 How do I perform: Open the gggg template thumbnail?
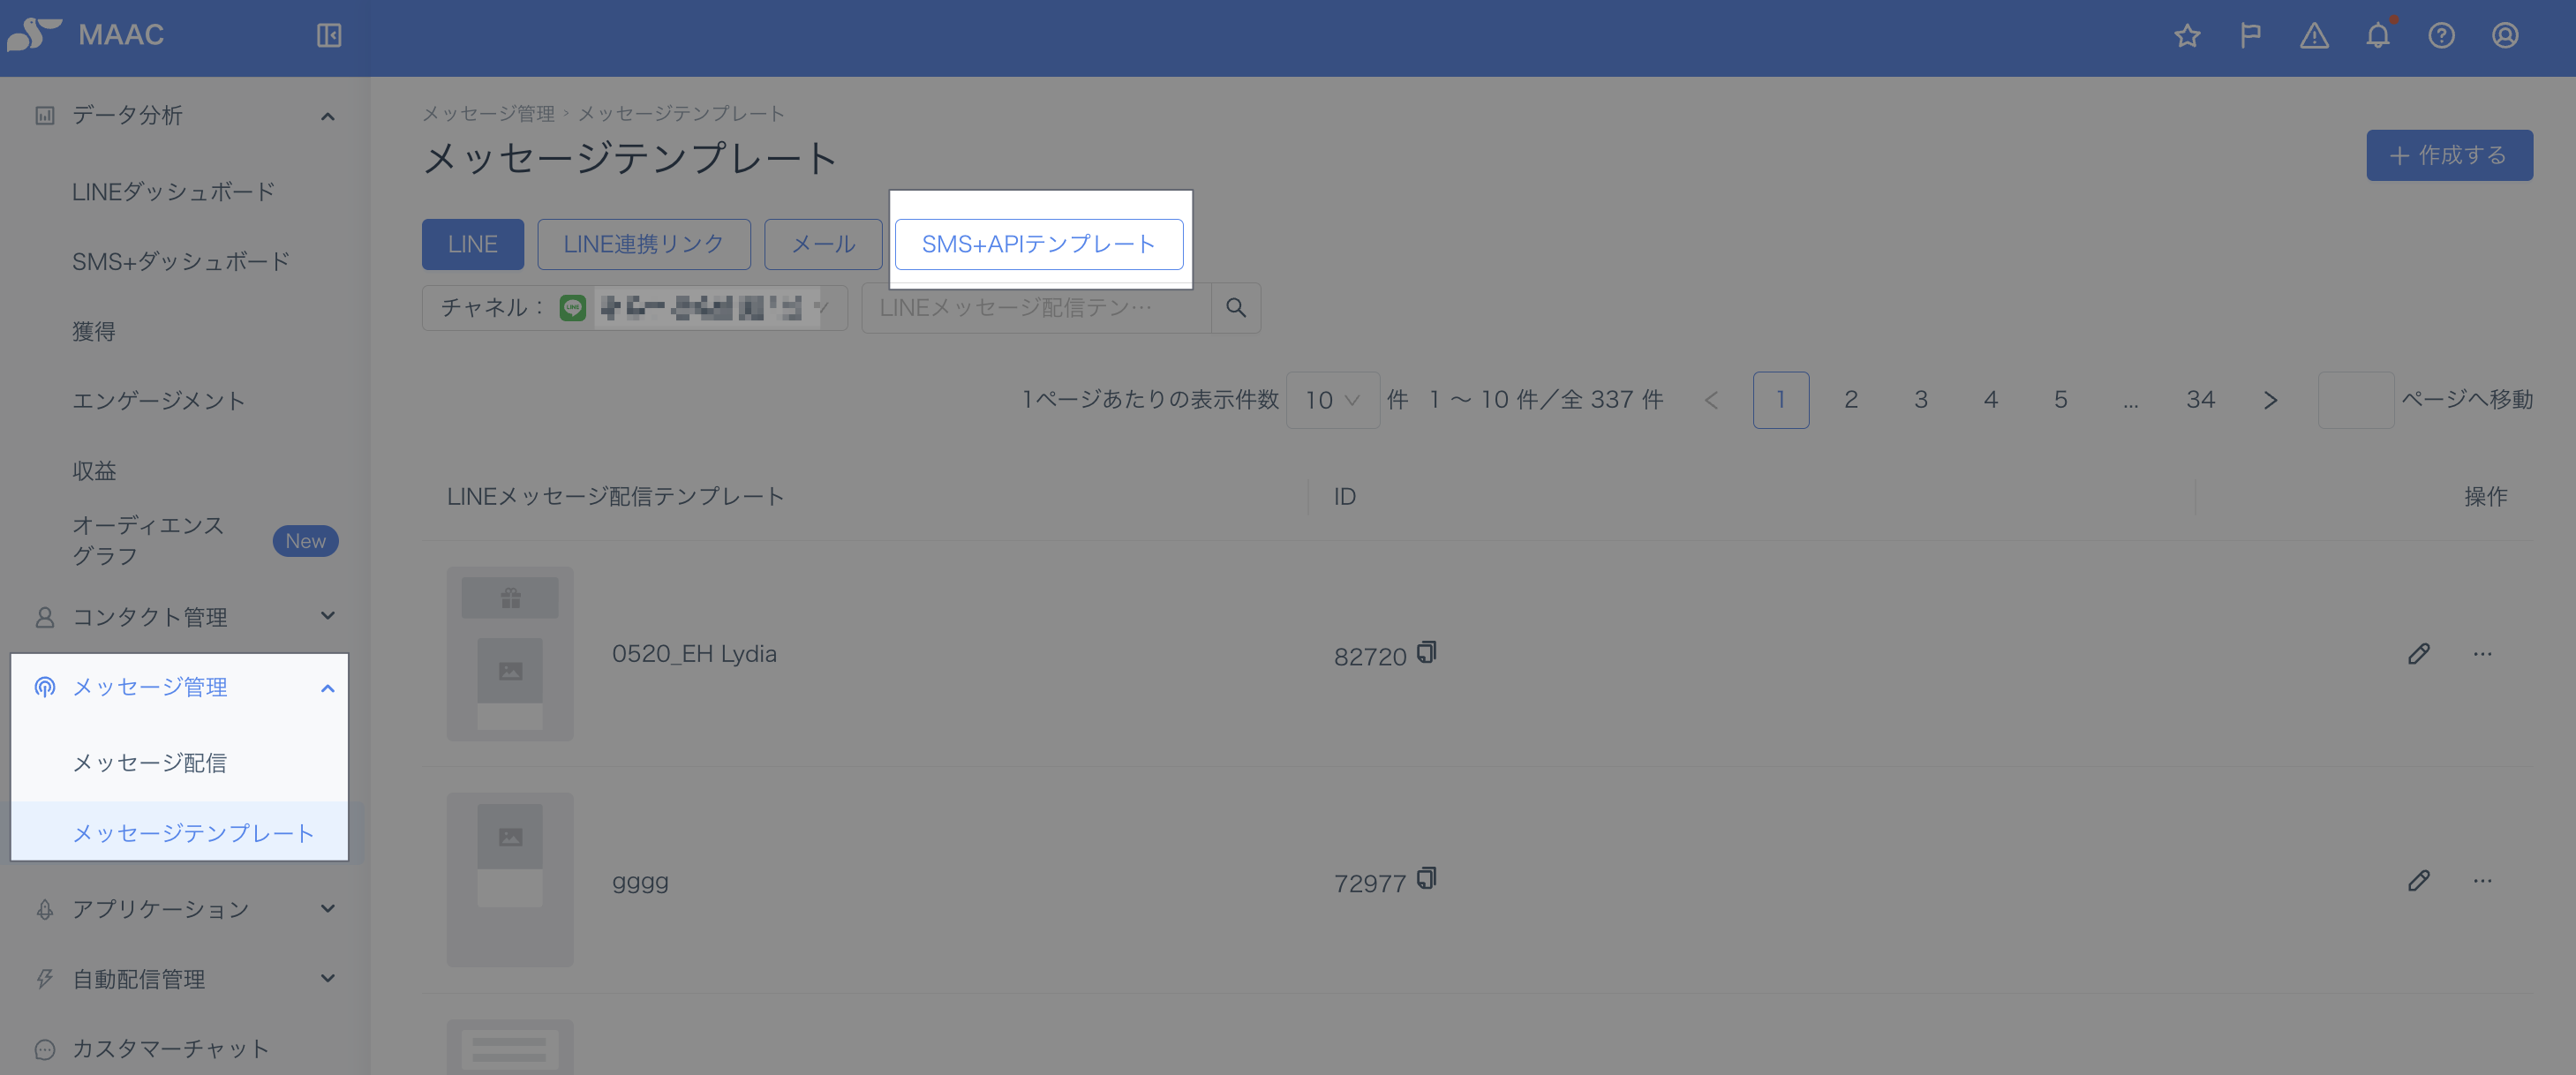click(510, 880)
